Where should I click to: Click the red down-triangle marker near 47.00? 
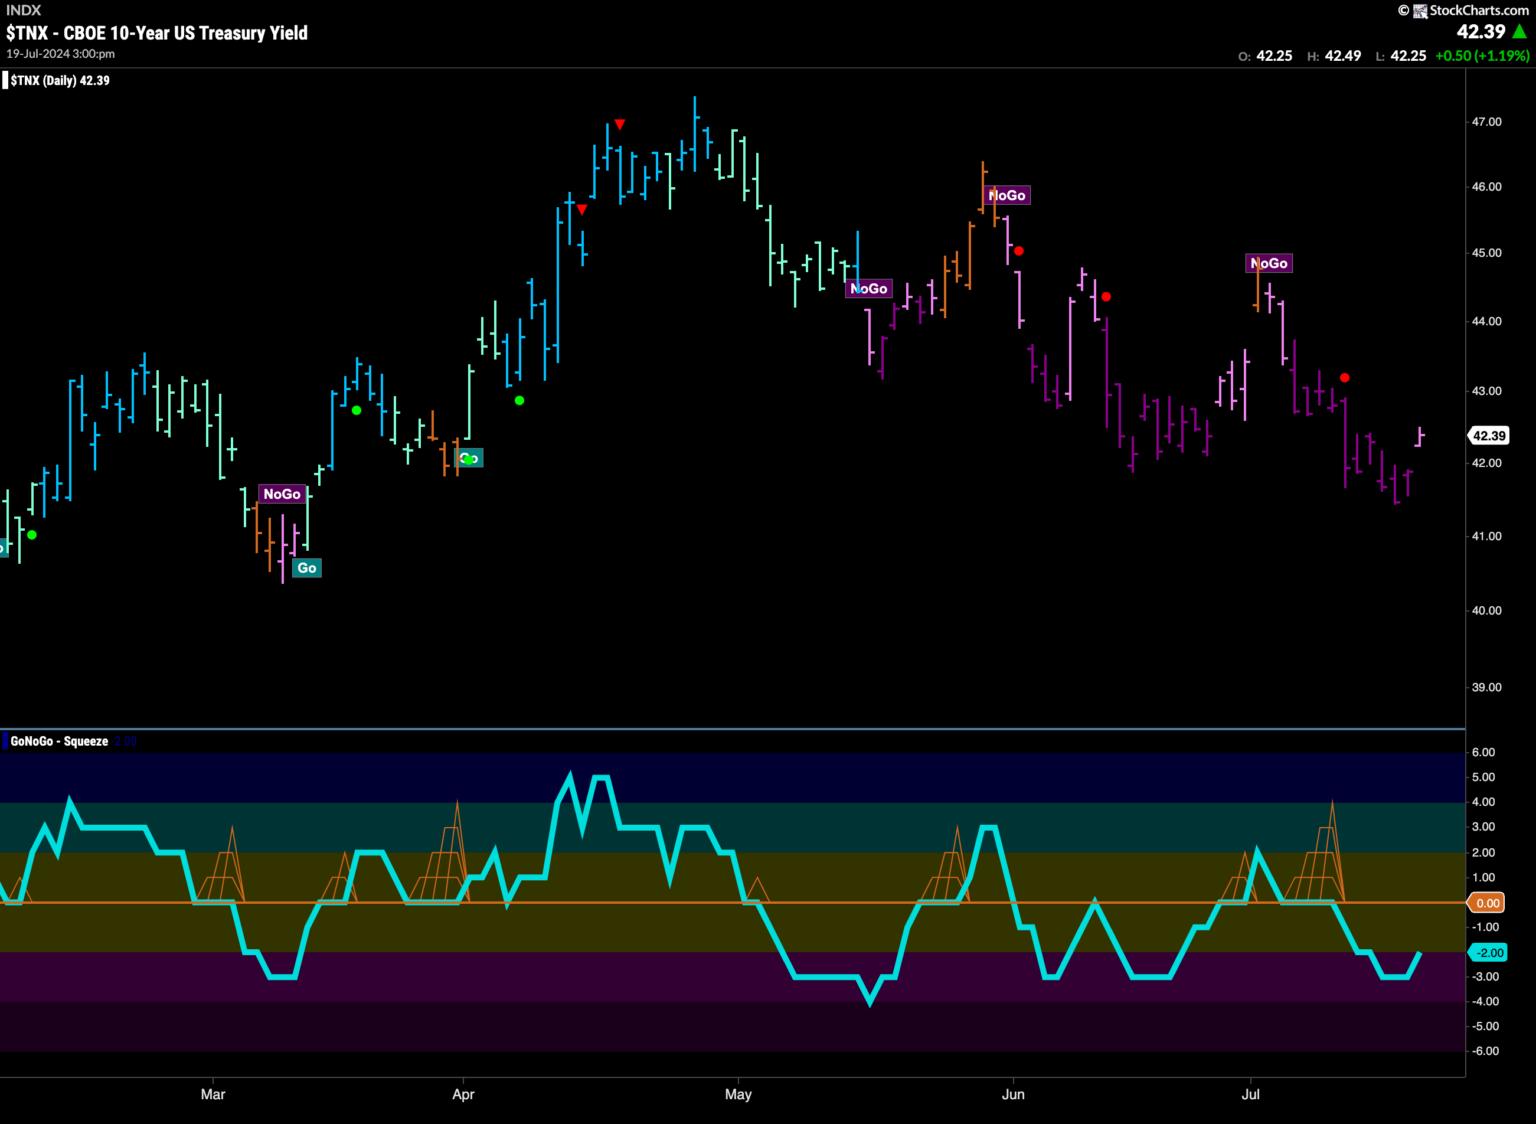(620, 124)
